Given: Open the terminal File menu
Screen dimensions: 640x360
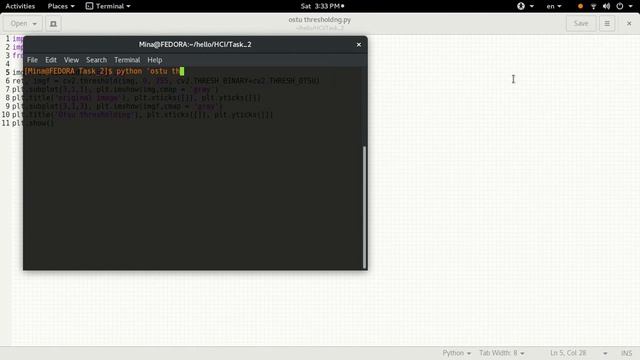Looking at the screenshot, I should coord(32,60).
